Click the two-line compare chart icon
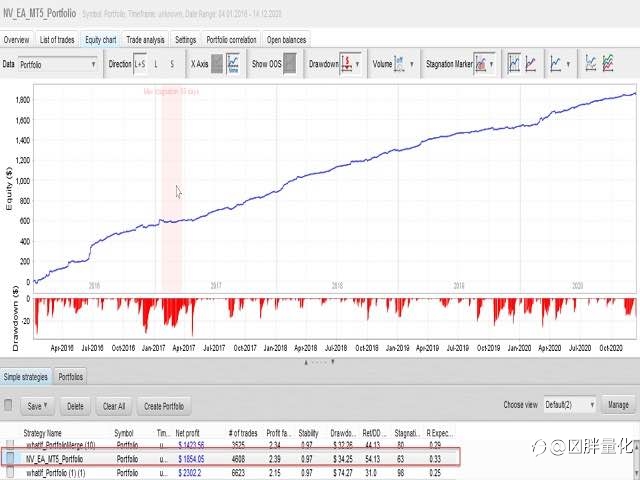The image size is (640, 480). (x=590, y=64)
